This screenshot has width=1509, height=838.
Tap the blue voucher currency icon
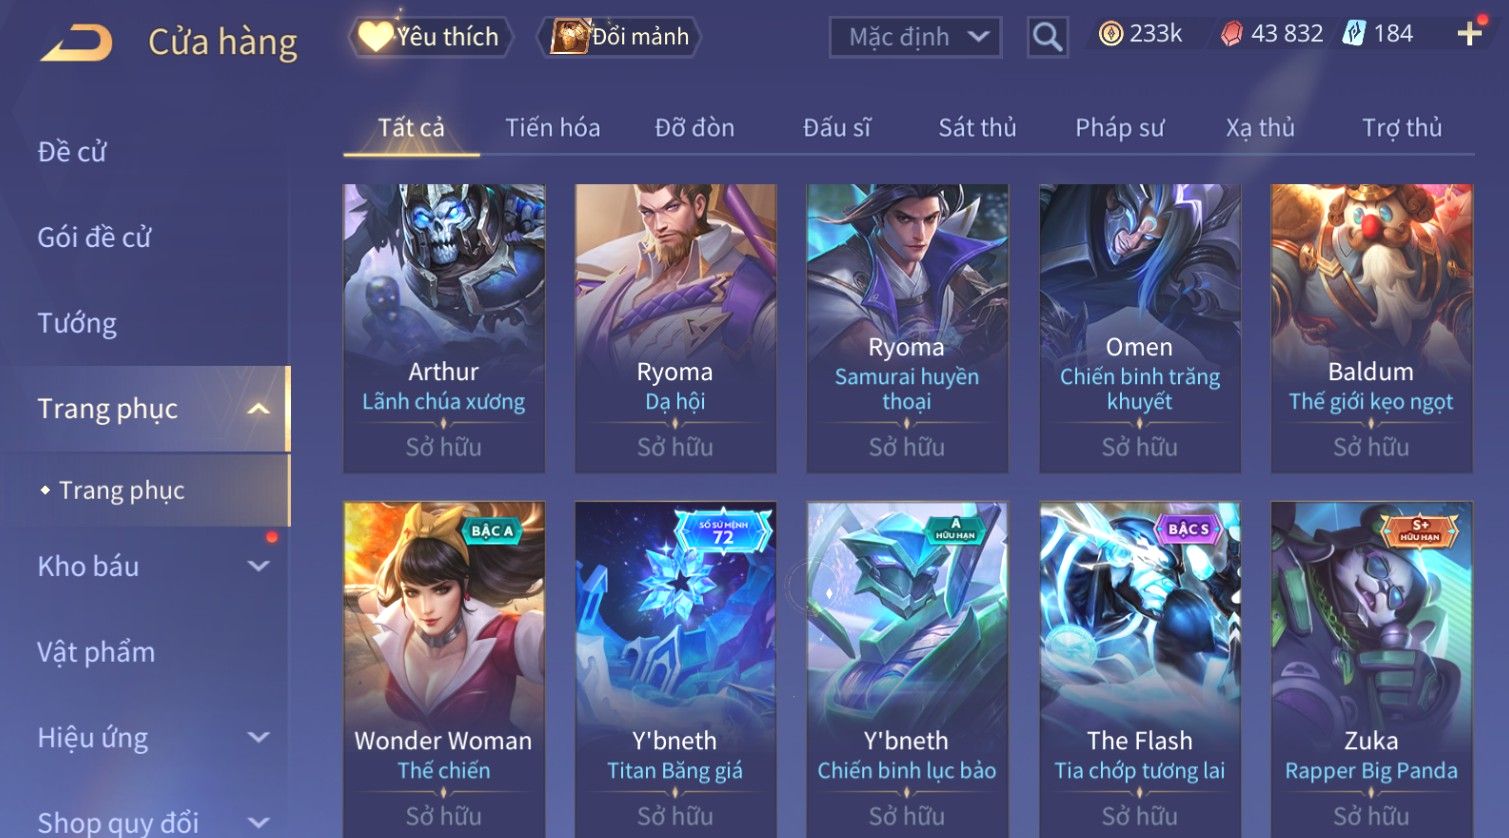point(1353,34)
